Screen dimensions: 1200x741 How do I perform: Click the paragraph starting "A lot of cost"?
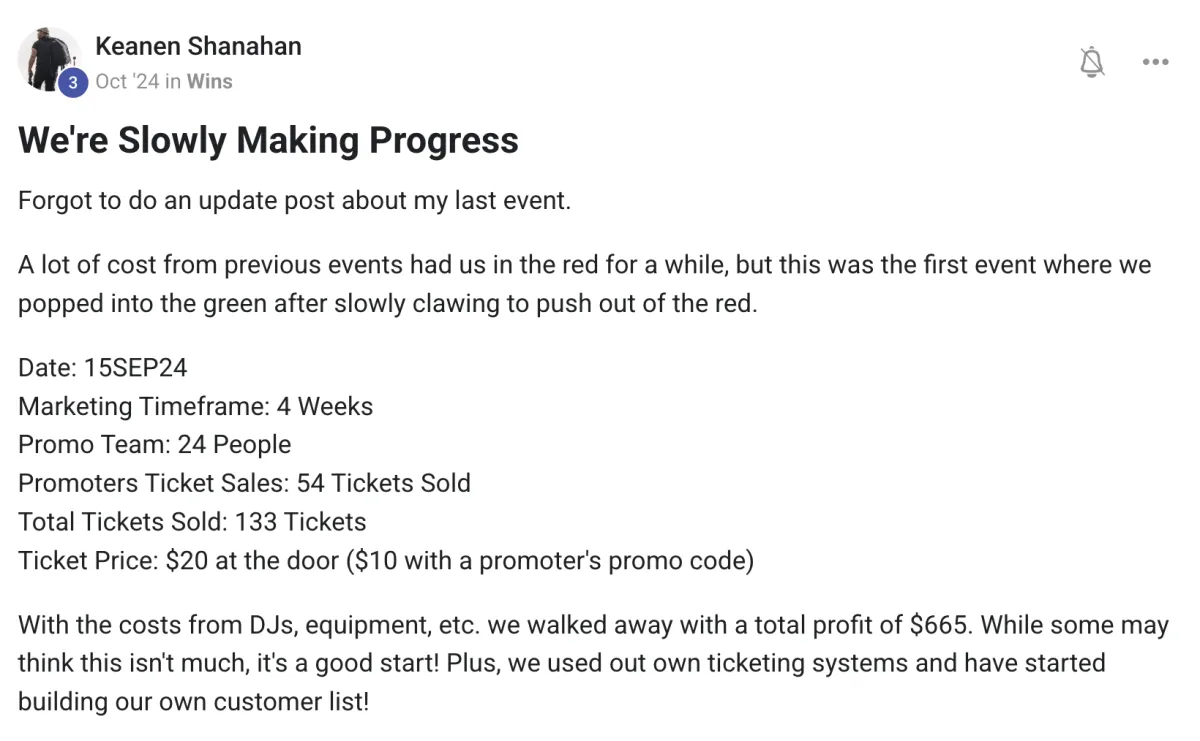[x=584, y=265]
